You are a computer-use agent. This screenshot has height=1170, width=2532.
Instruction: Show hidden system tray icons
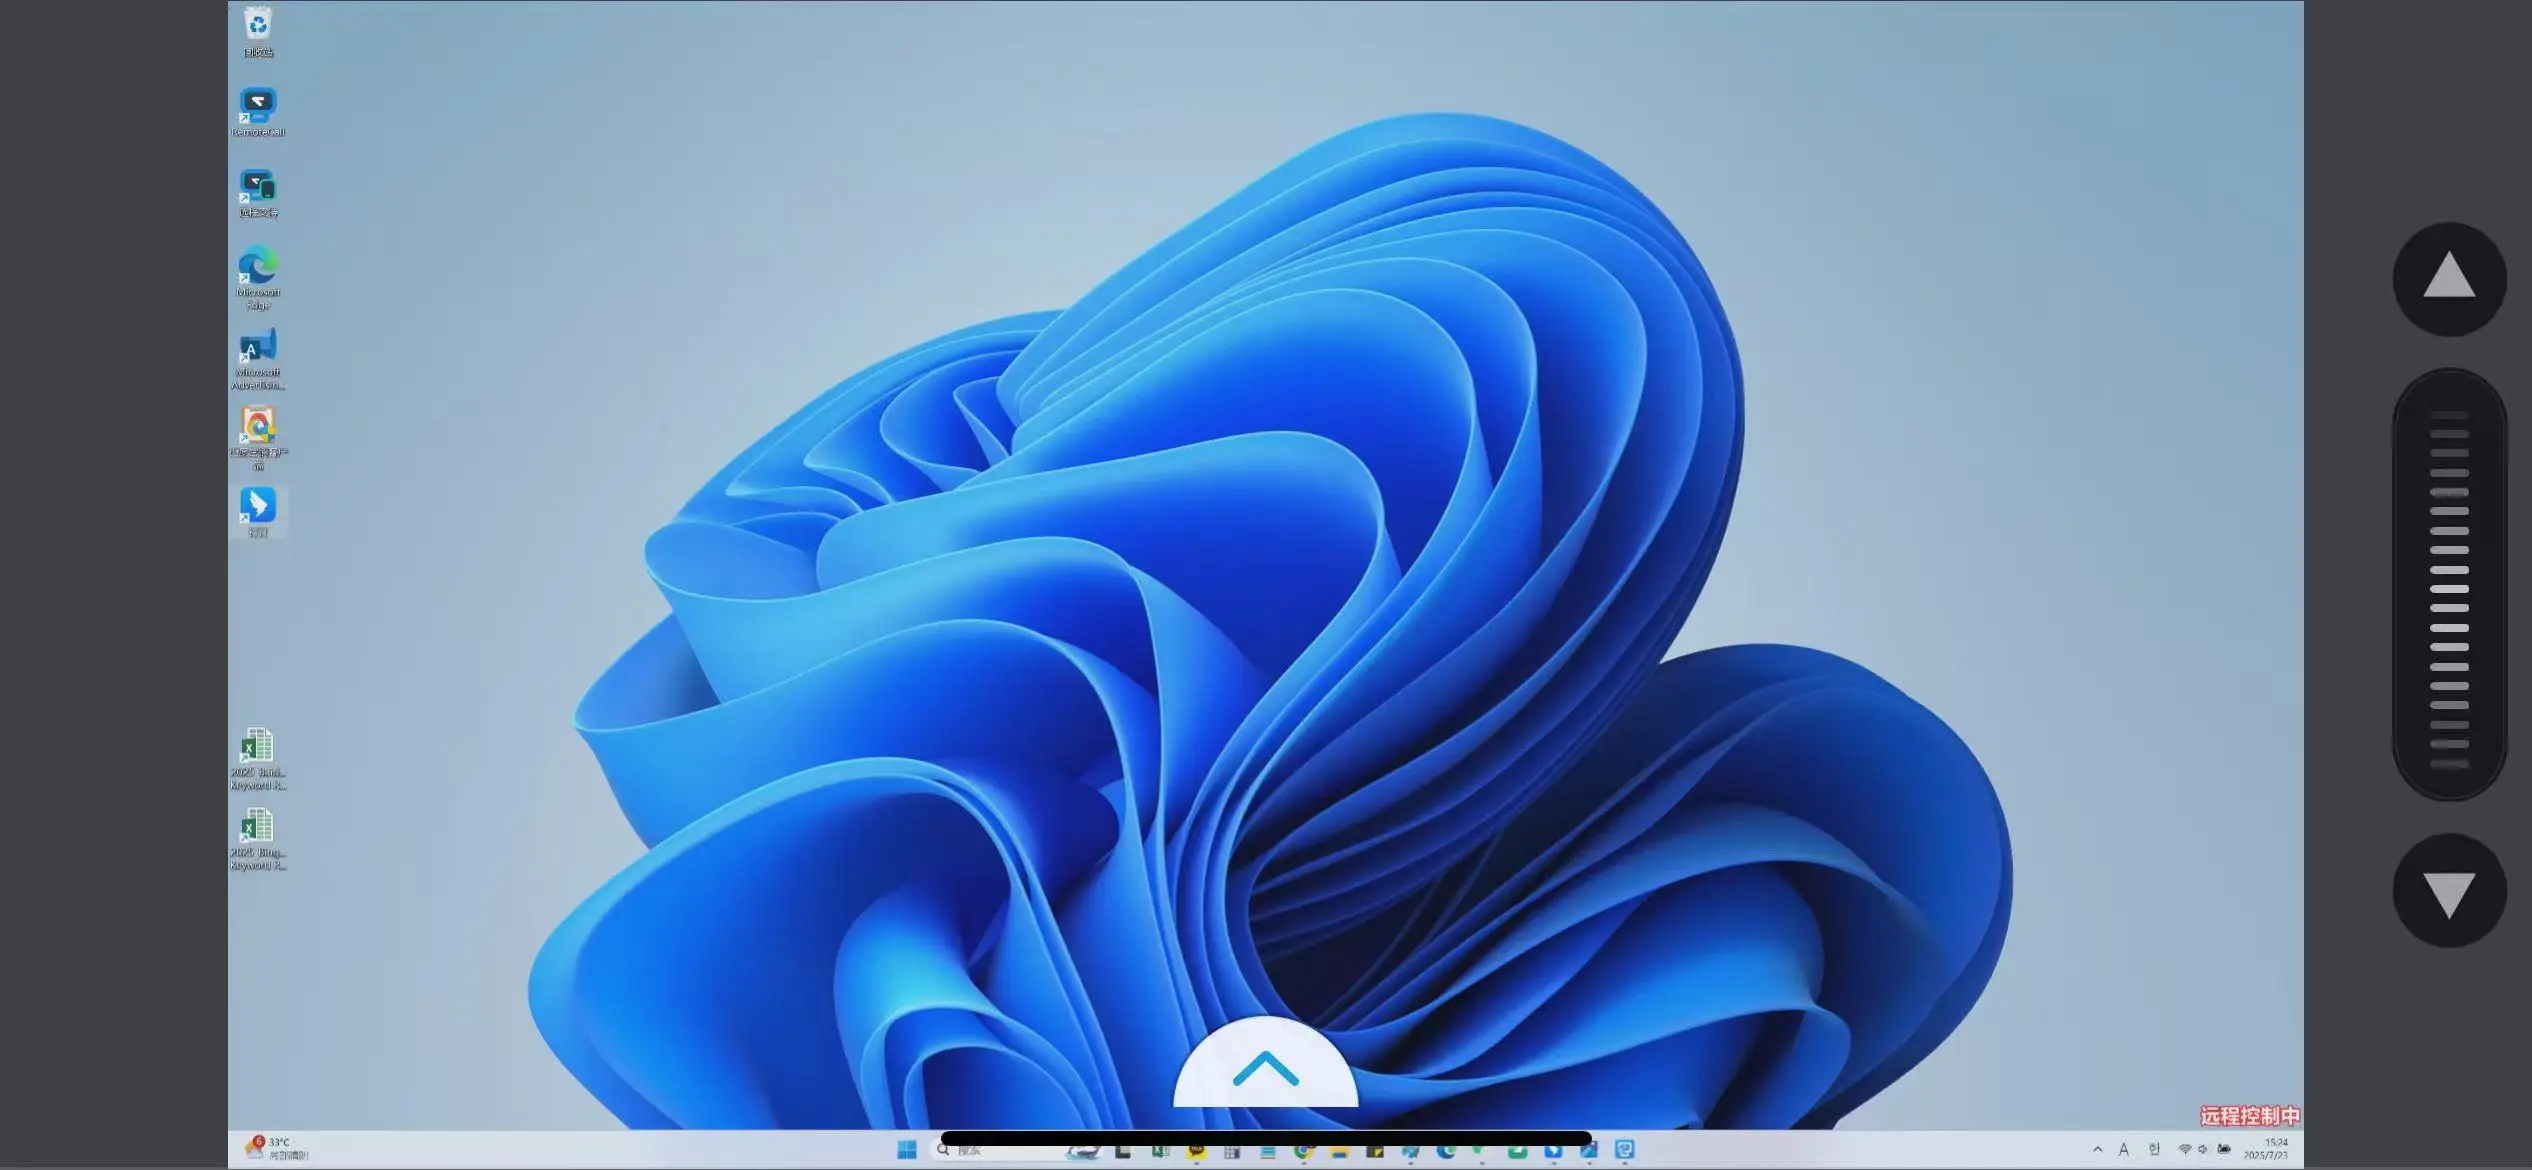click(x=2098, y=1149)
